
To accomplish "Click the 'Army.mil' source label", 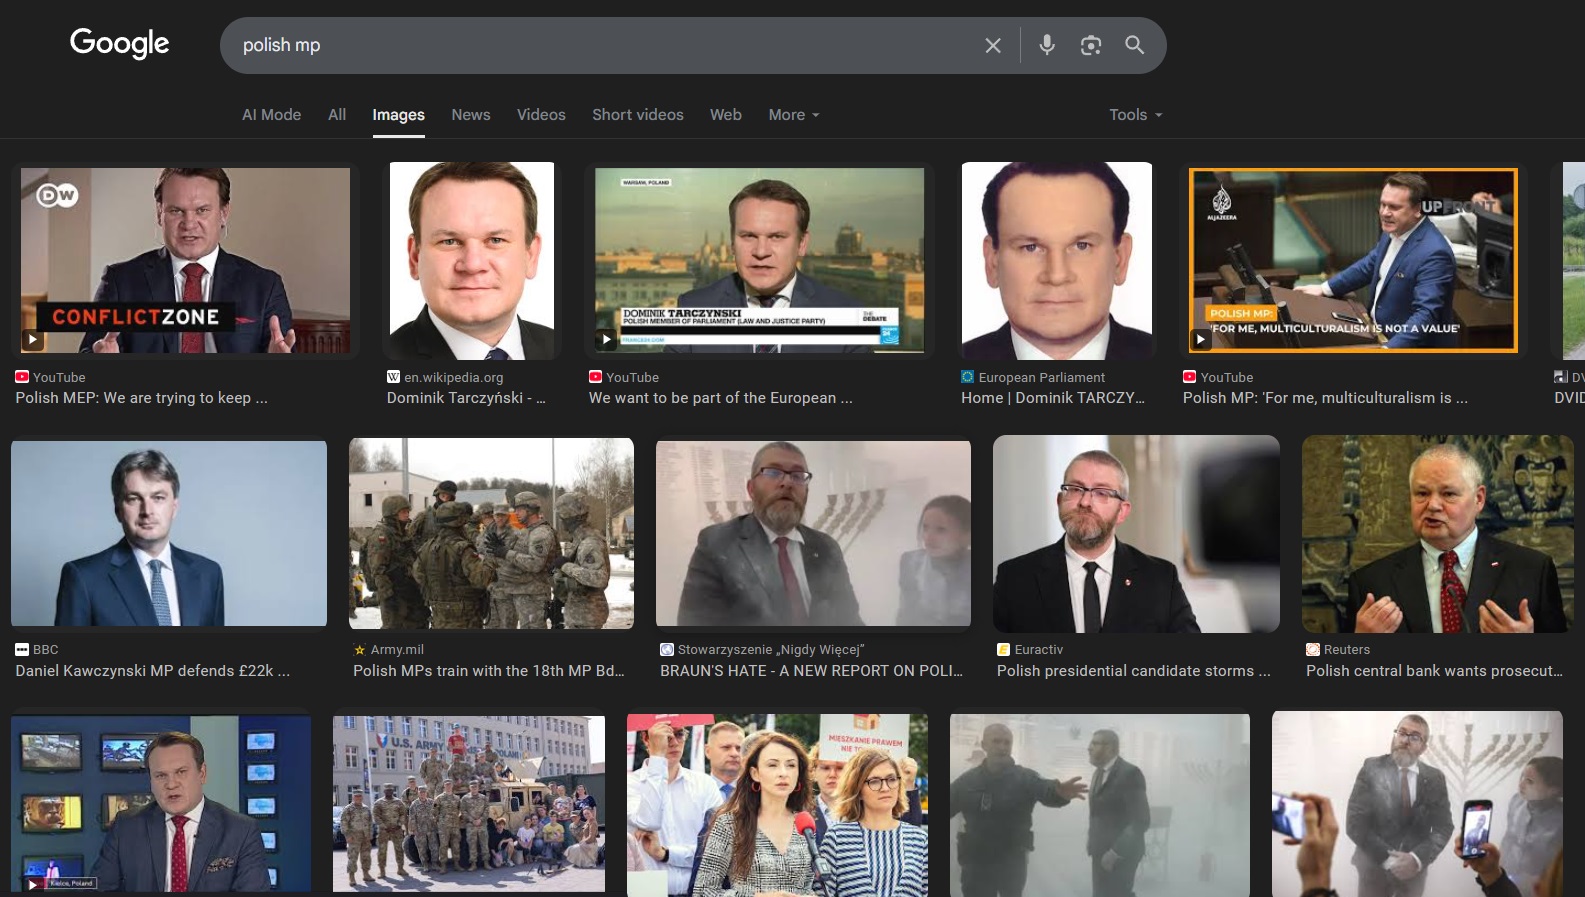I will pos(397,649).
